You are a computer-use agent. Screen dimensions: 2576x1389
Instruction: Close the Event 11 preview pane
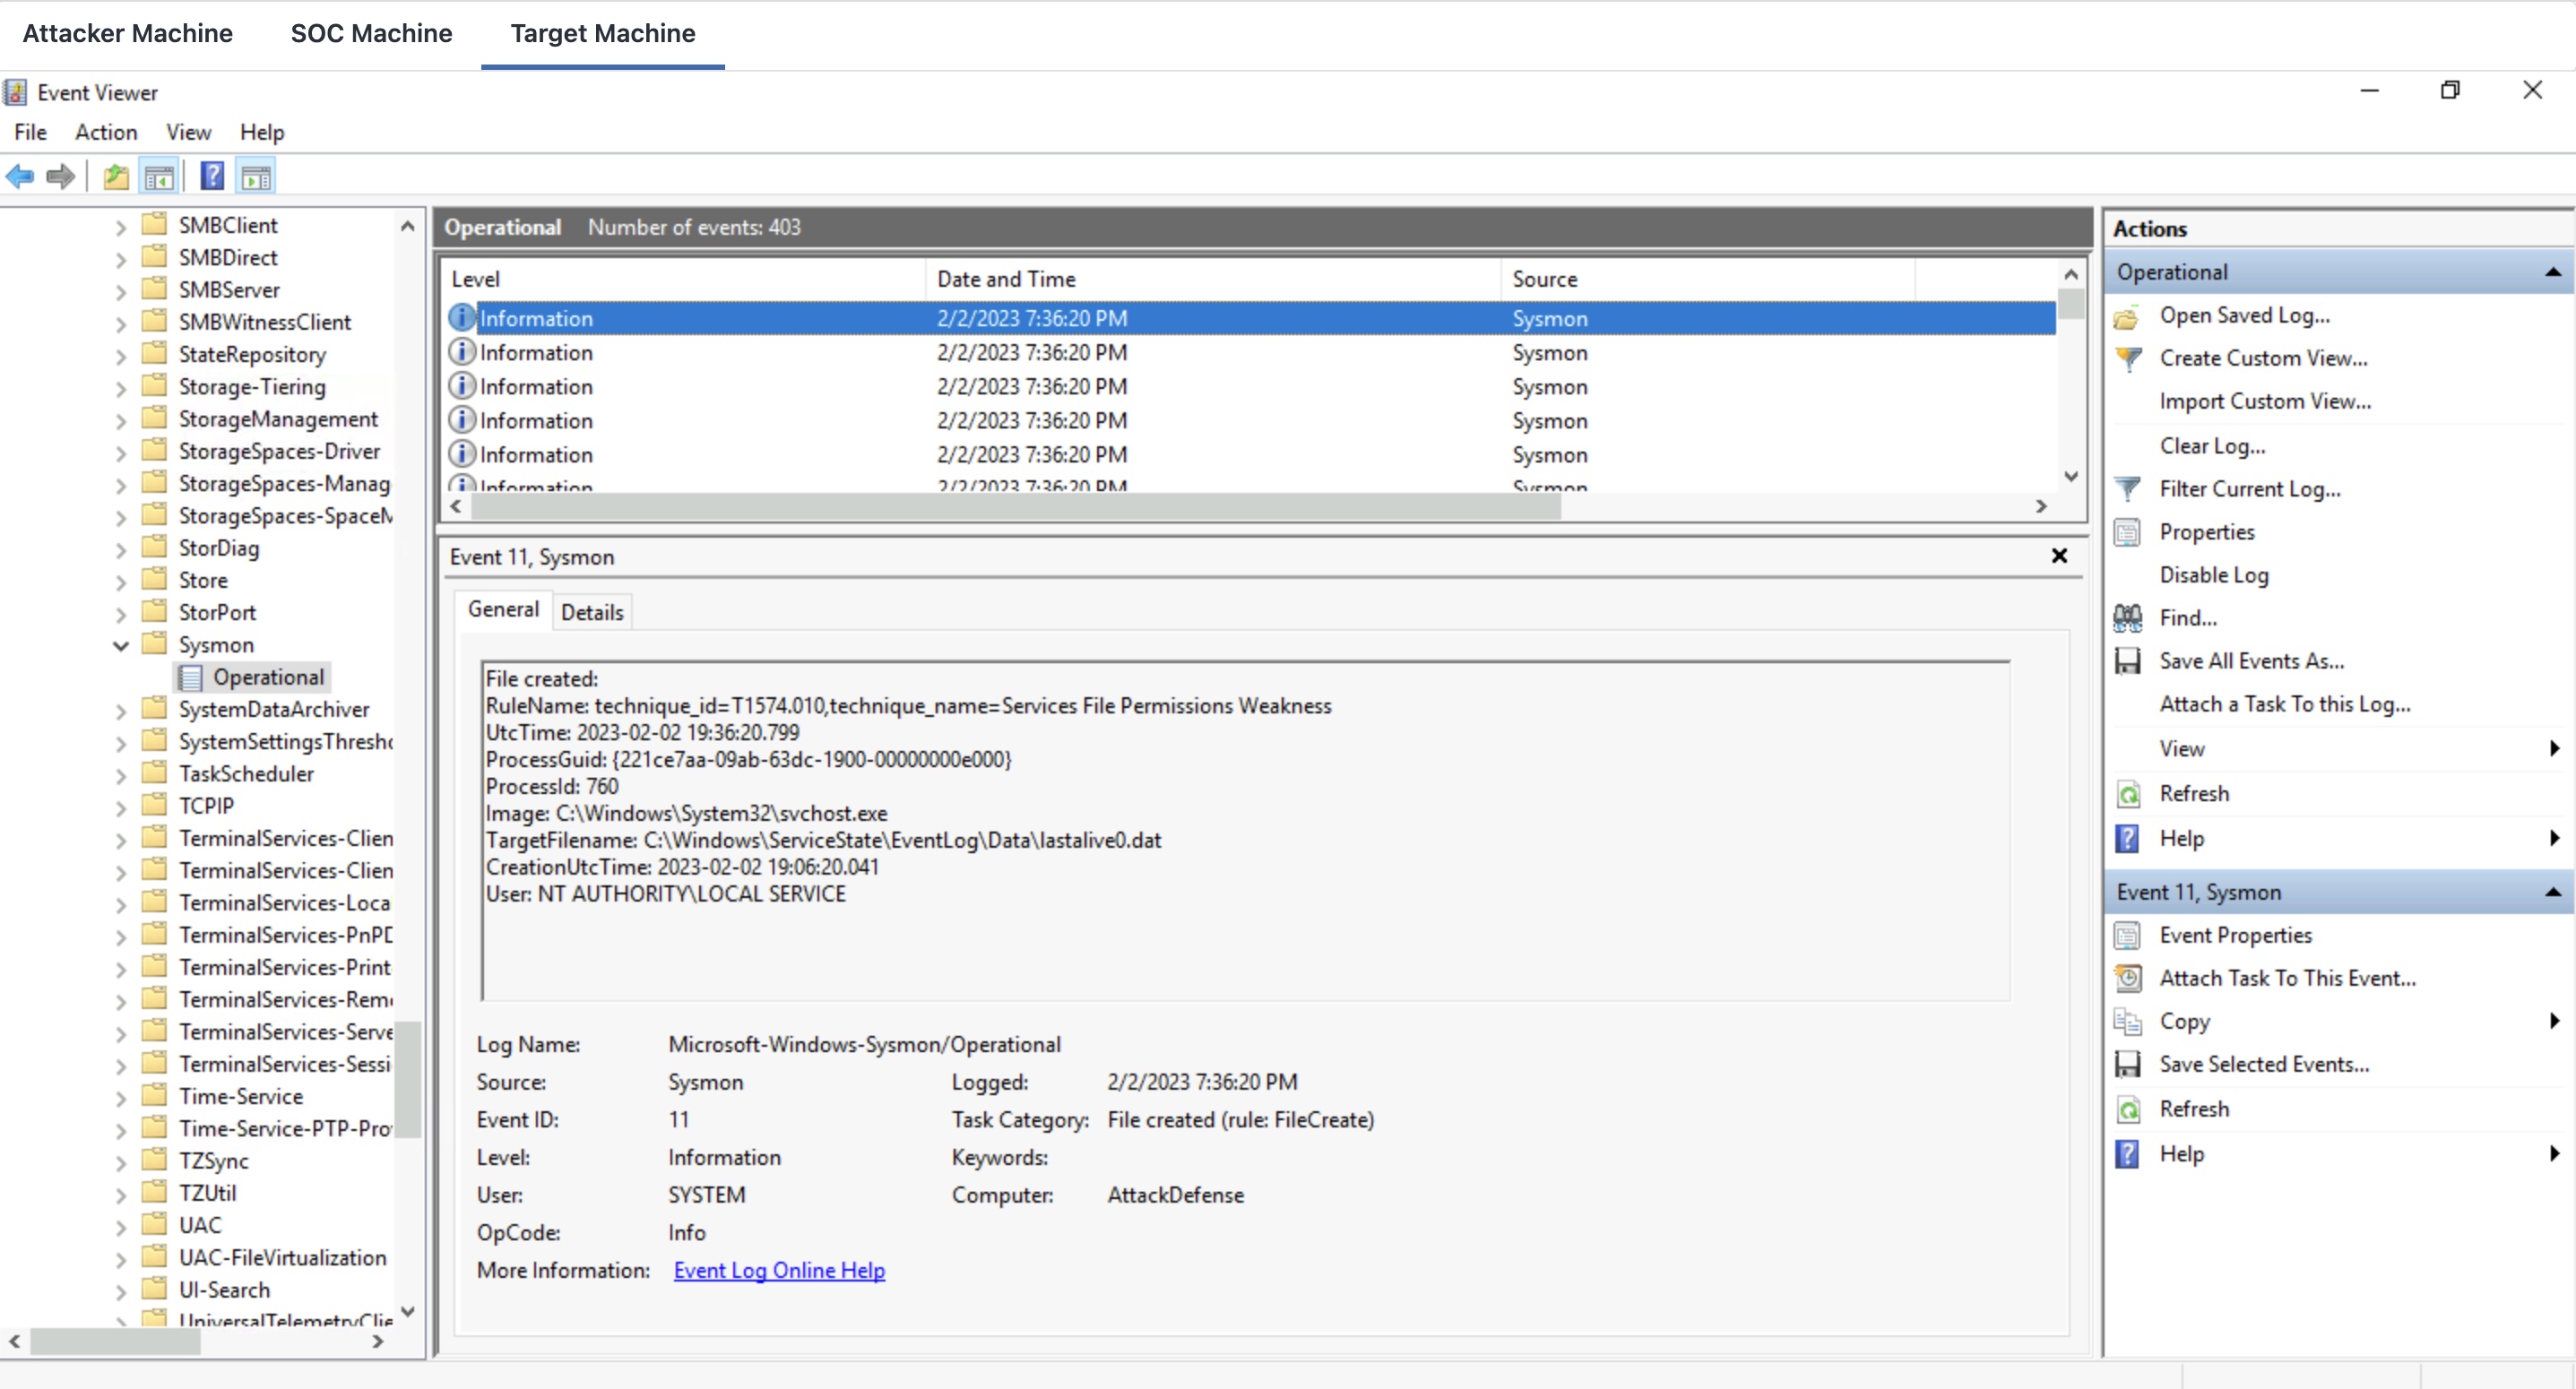(x=2059, y=556)
